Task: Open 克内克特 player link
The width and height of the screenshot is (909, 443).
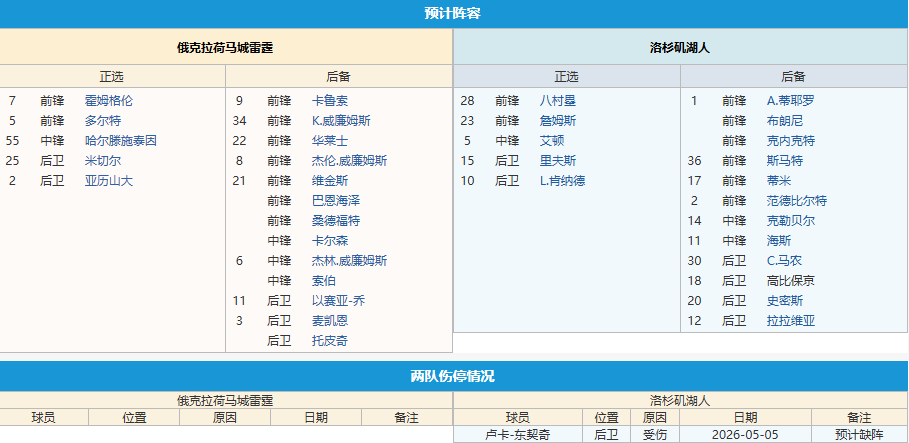Action: pos(791,141)
